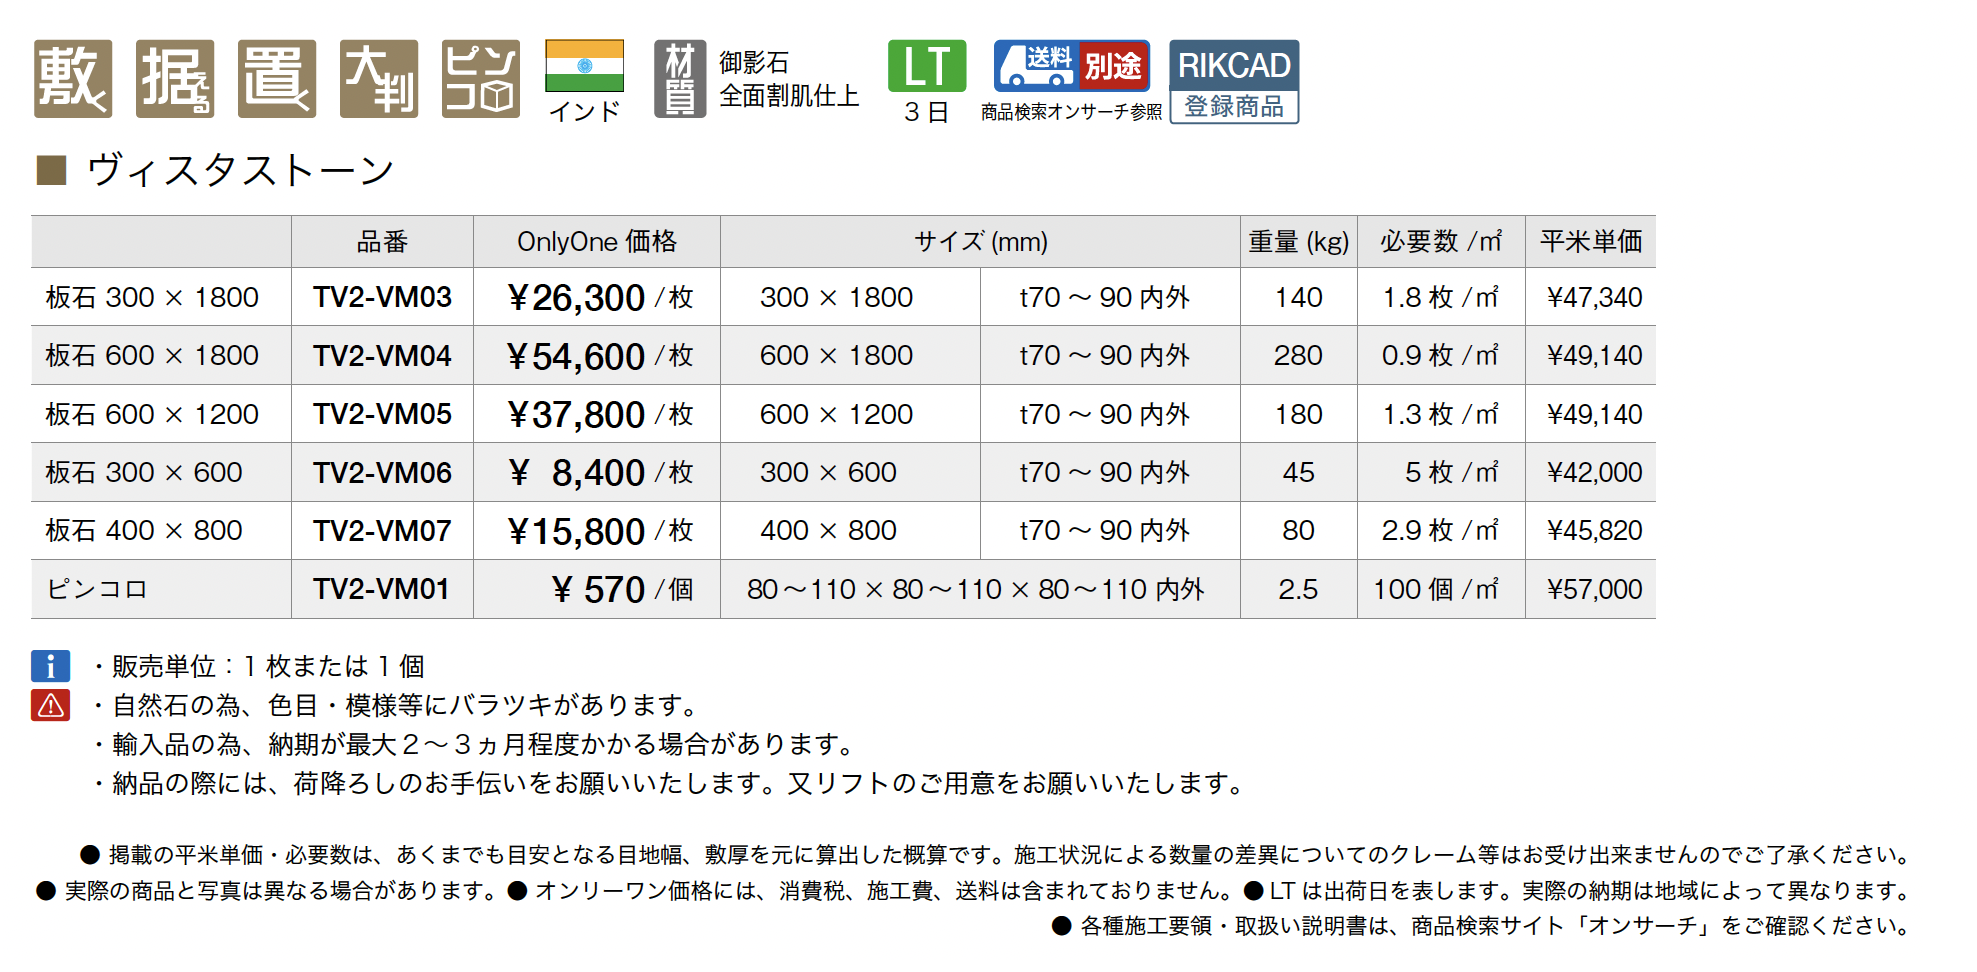The height and width of the screenshot is (972, 1977).
Task: Click the 板石 400 × 800 row label
Action: click(x=144, y=531)
